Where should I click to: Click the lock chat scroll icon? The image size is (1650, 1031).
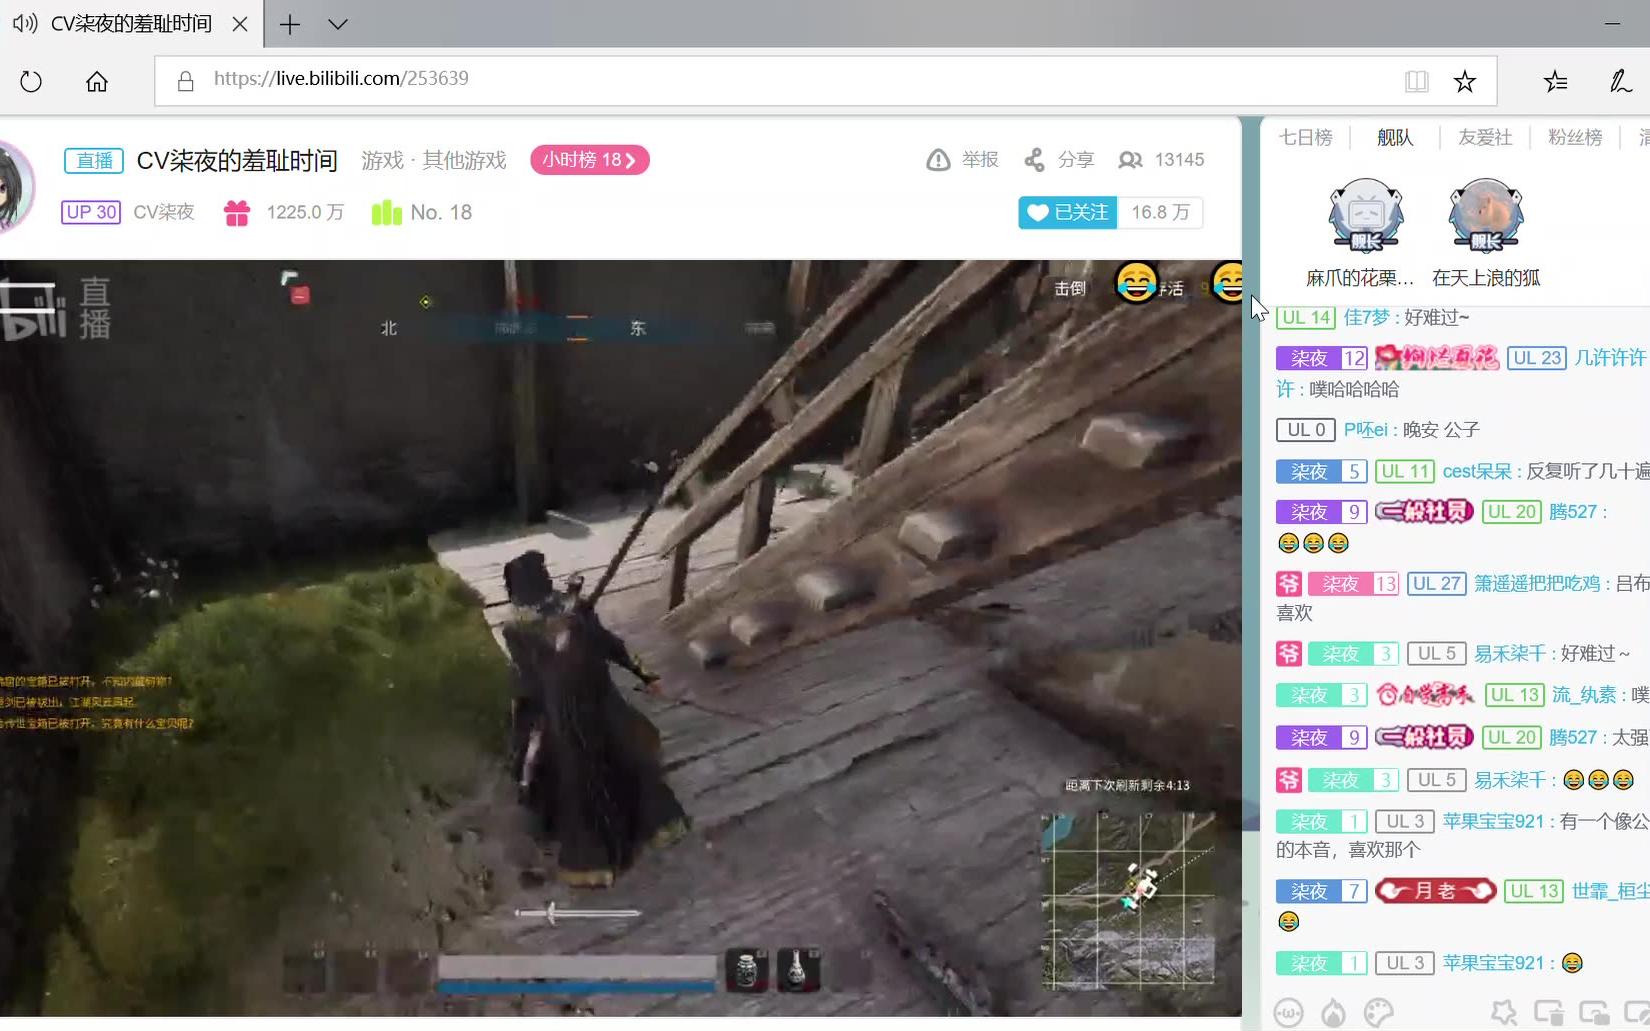point(1594,1012)
